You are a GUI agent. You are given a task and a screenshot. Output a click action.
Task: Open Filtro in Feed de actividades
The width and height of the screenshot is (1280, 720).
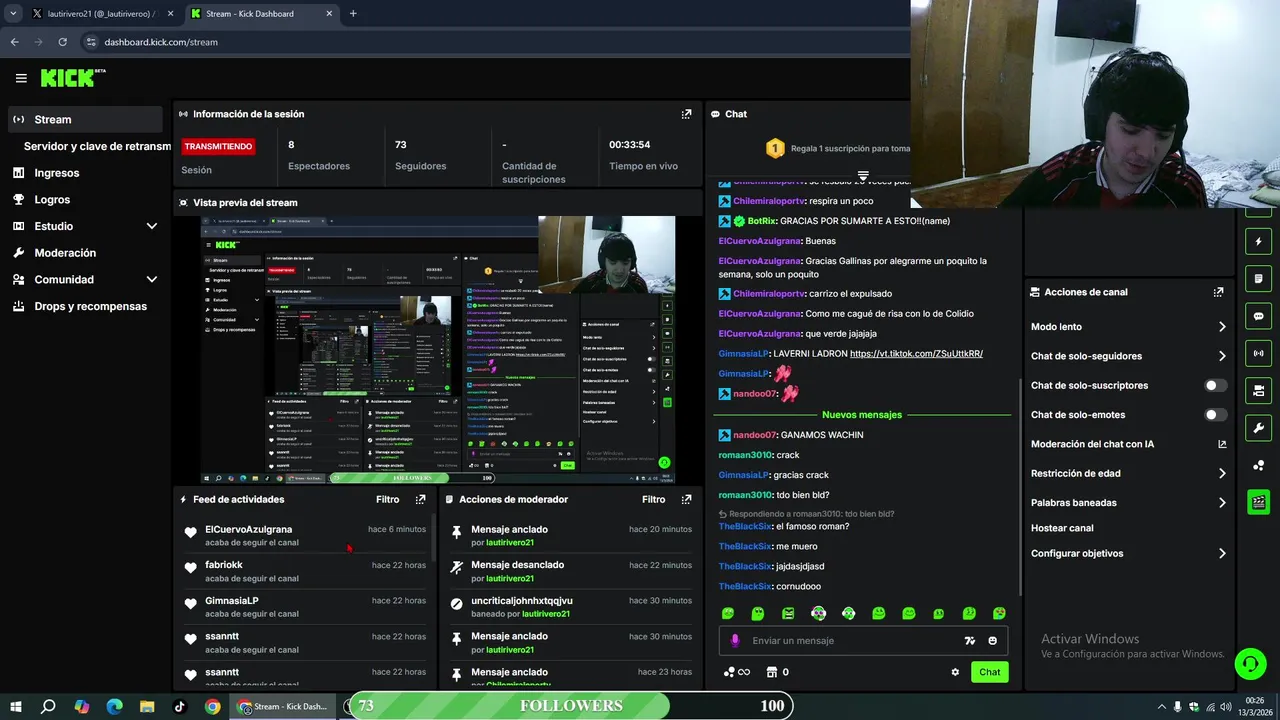[387, 499]
